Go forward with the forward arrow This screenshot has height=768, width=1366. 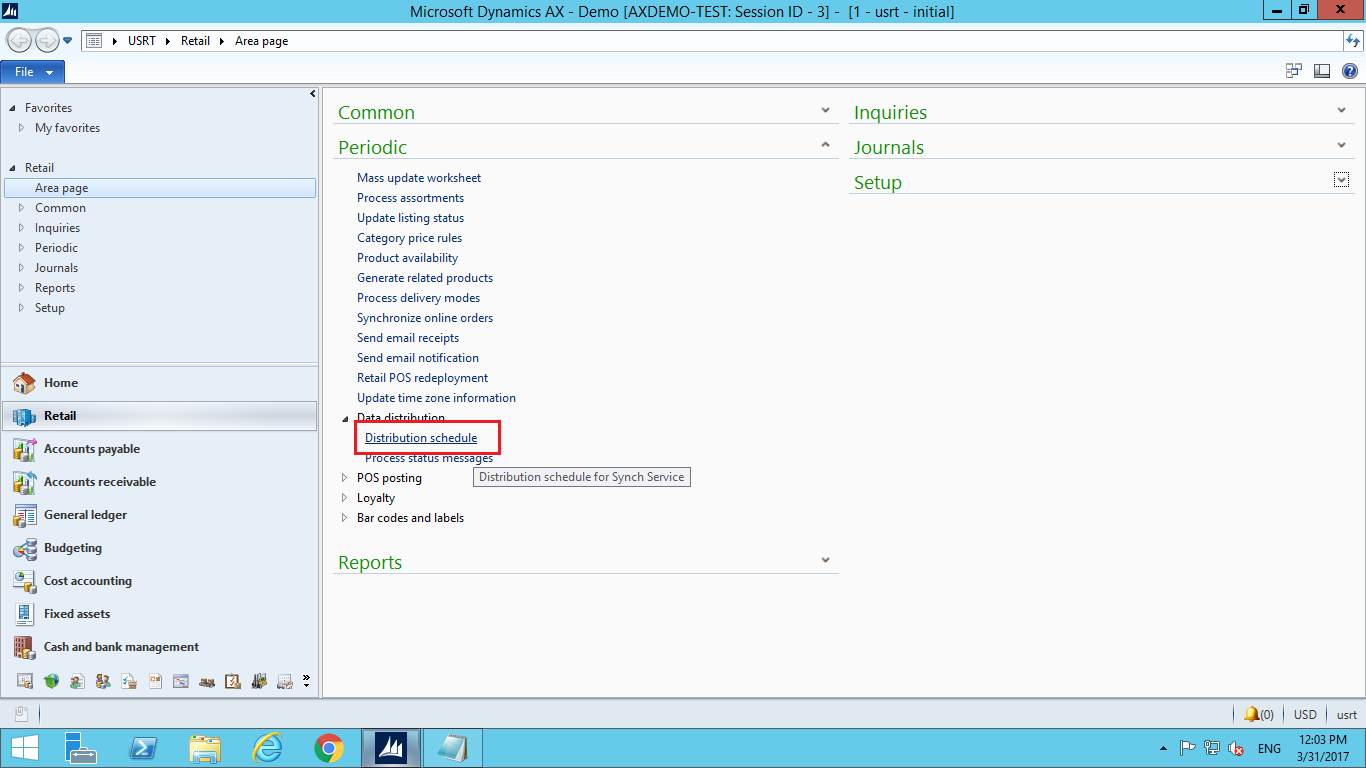pyautogui.click(x=46, y=41)
